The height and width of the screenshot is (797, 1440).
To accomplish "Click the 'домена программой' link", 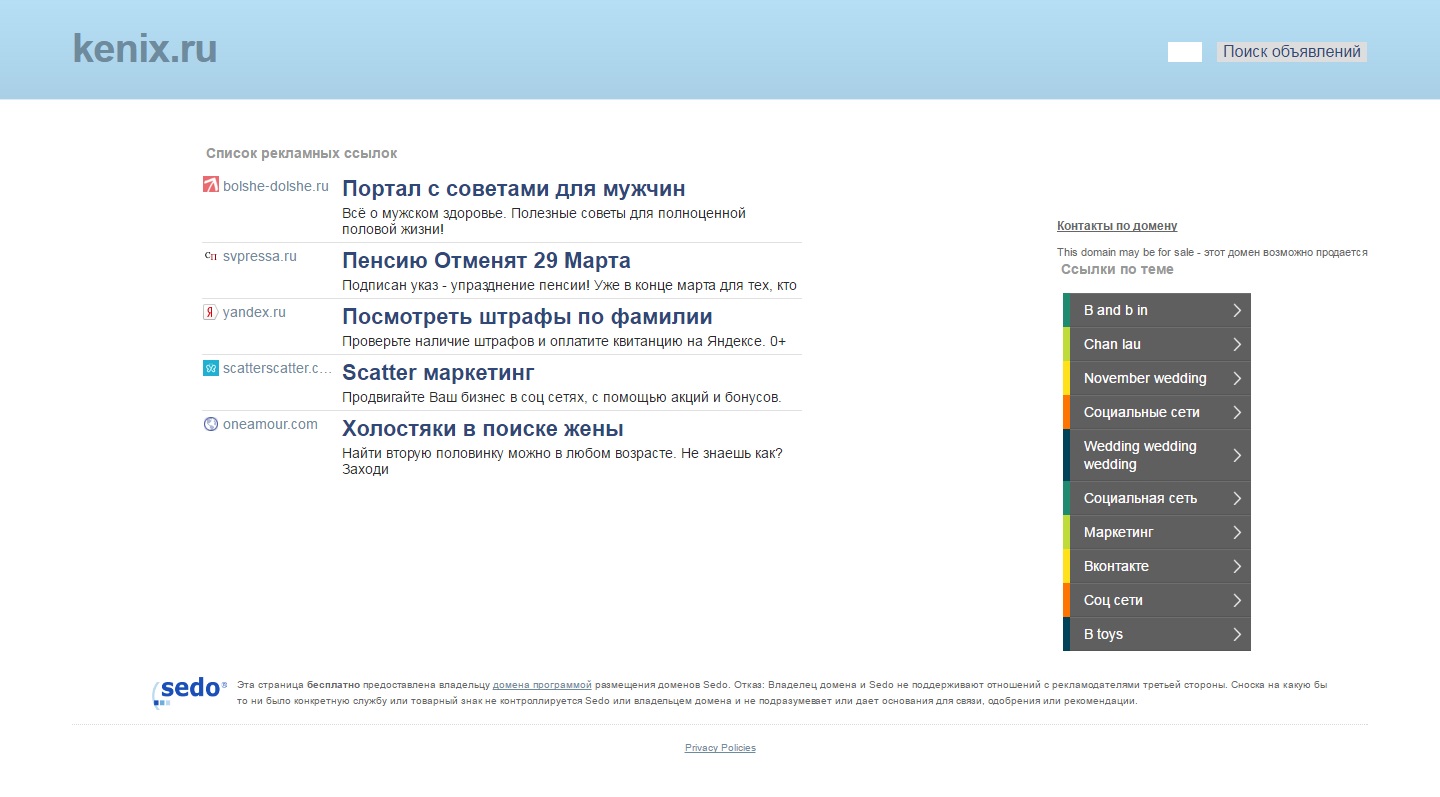I will click(x=542, y=685).
